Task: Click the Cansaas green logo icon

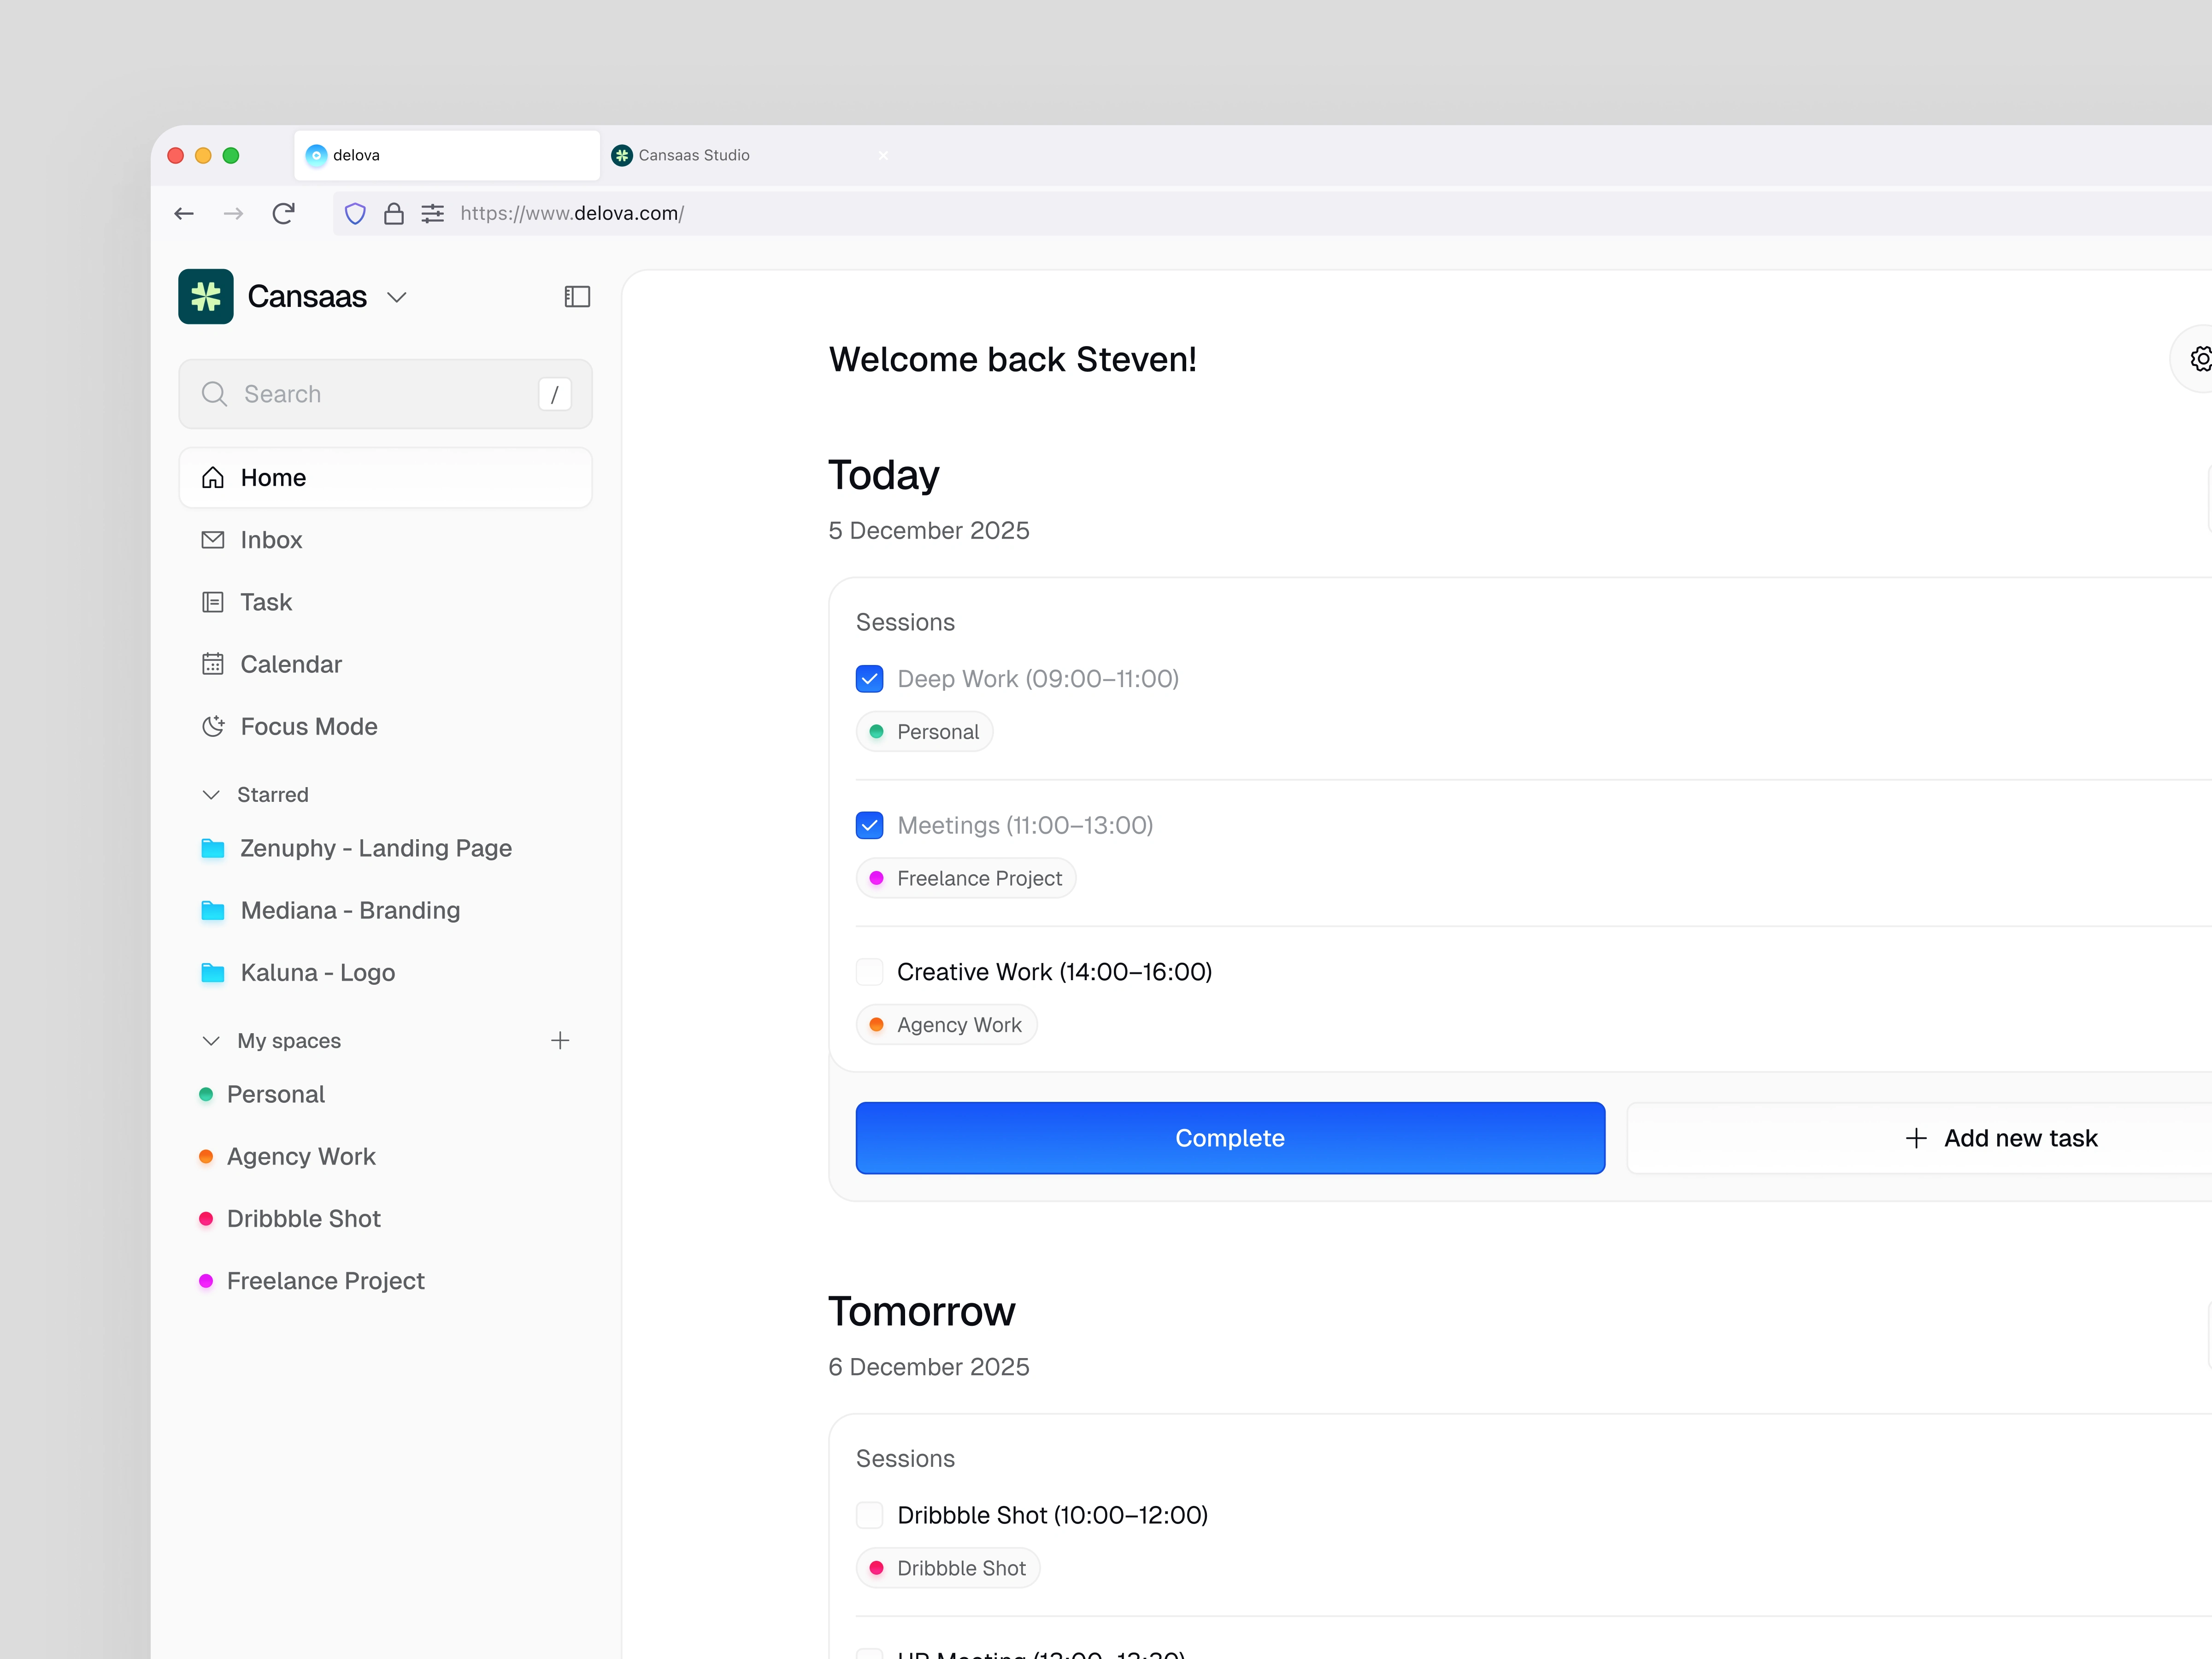Action: tap(206, 297)
